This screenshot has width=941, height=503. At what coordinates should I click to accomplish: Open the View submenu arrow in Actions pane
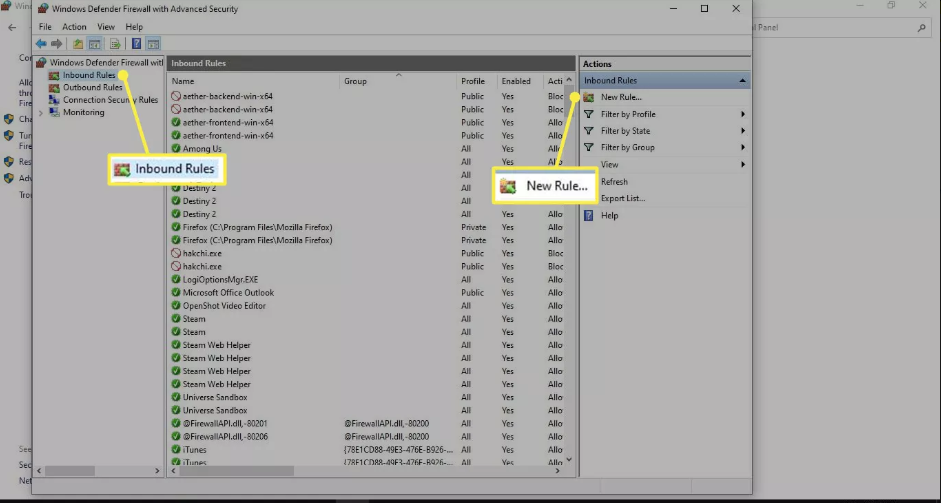[x=743, y=164]
